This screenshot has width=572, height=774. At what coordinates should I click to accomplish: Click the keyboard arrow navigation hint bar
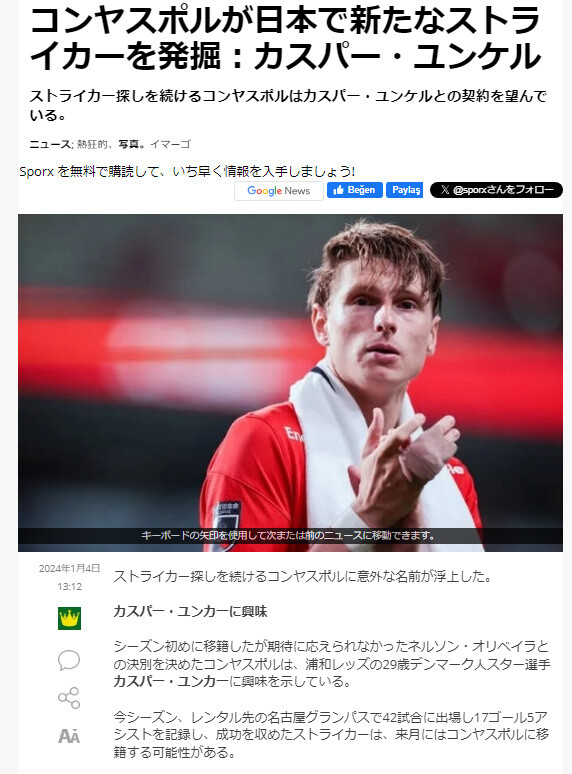pyautogui.click(x=290, y=536)
